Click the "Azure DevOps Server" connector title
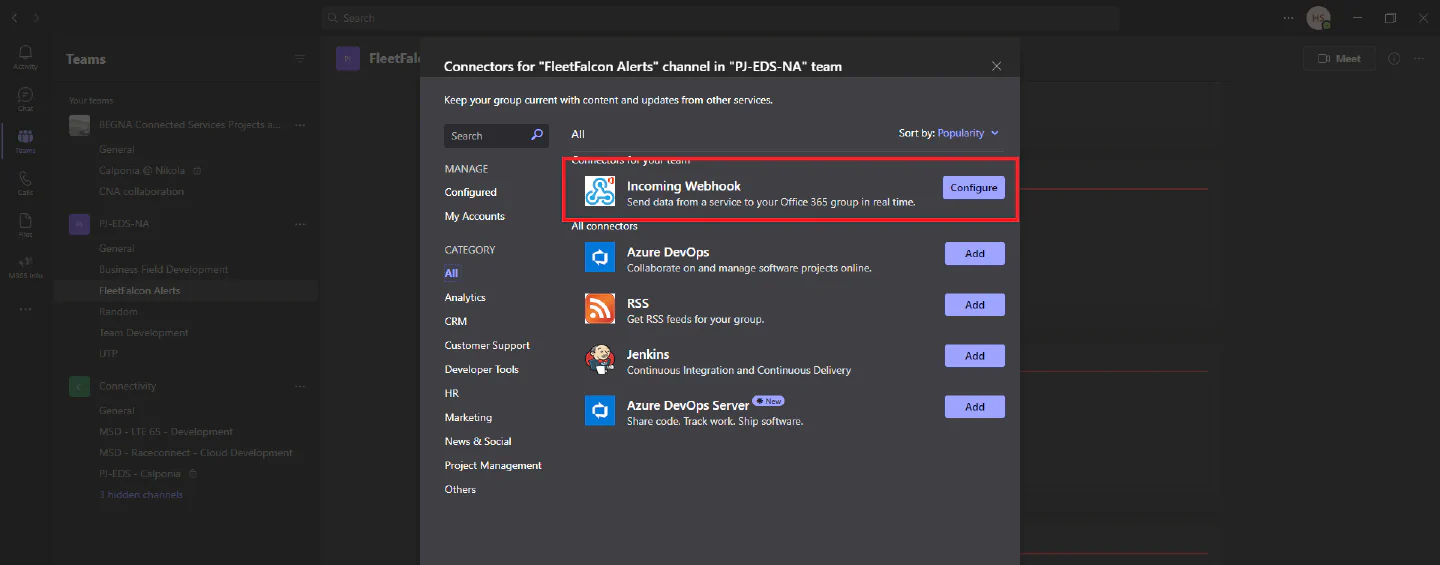 (688, 405)
